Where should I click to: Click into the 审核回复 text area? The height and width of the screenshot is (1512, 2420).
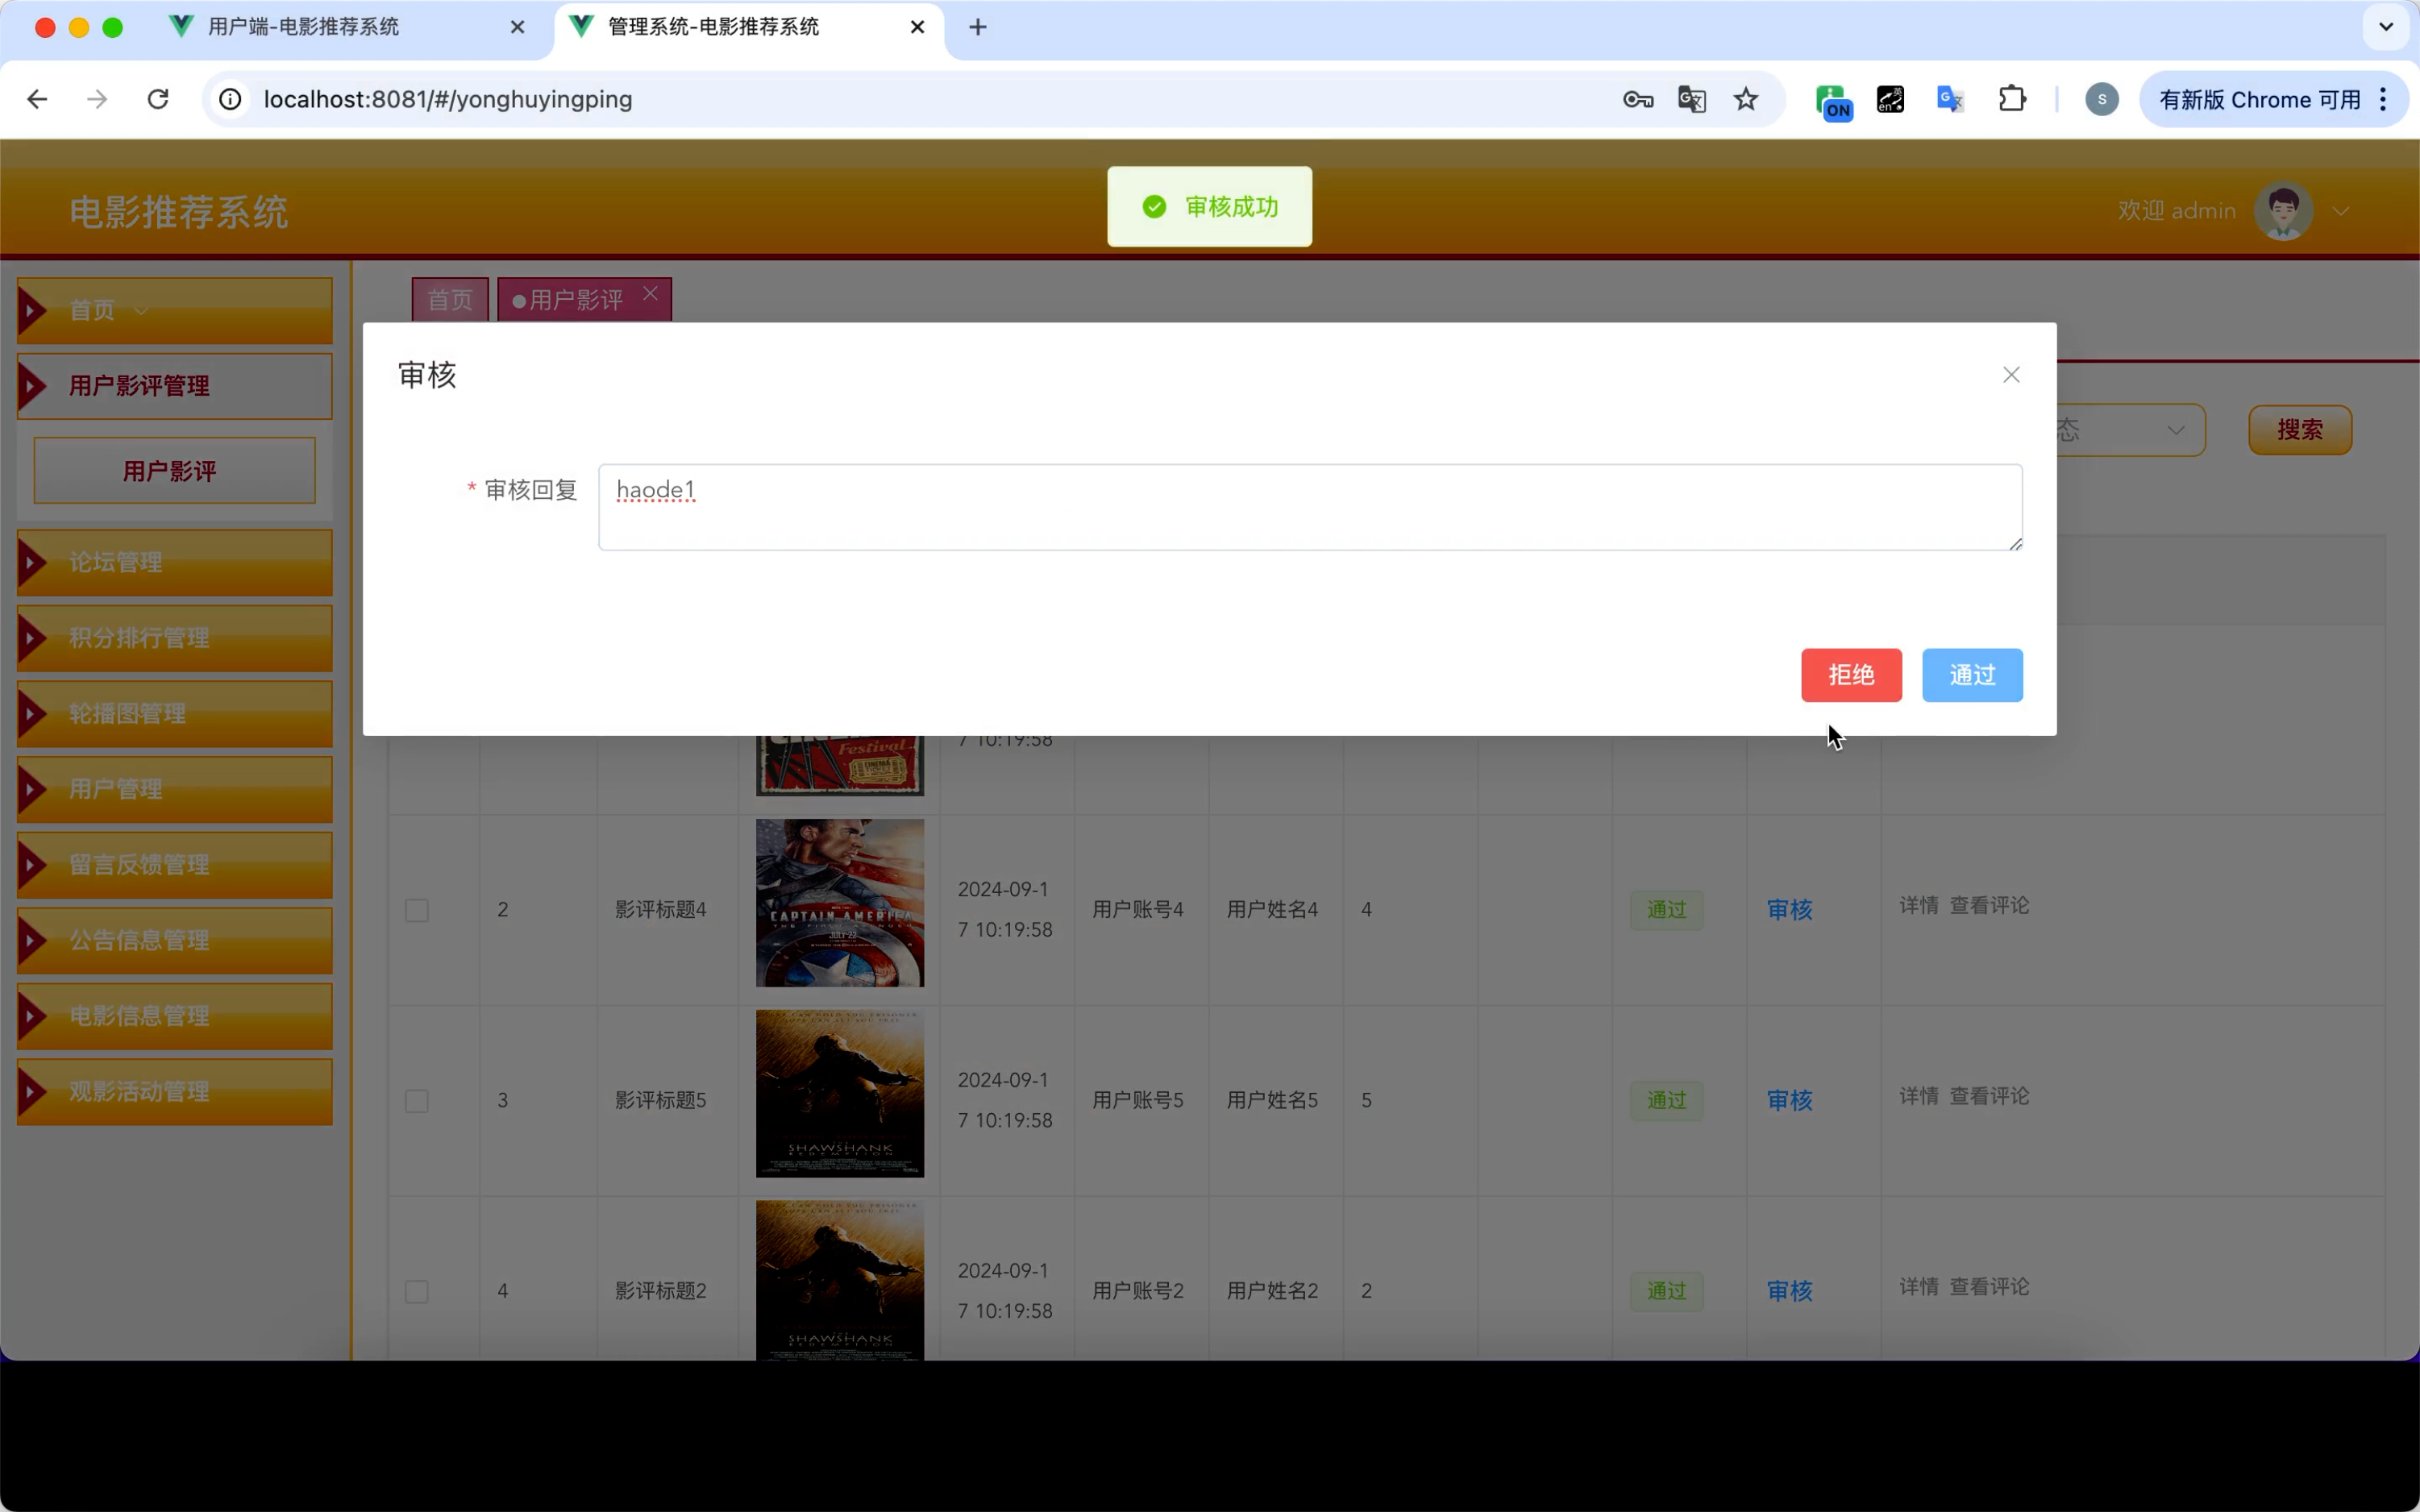[1310, 507]
